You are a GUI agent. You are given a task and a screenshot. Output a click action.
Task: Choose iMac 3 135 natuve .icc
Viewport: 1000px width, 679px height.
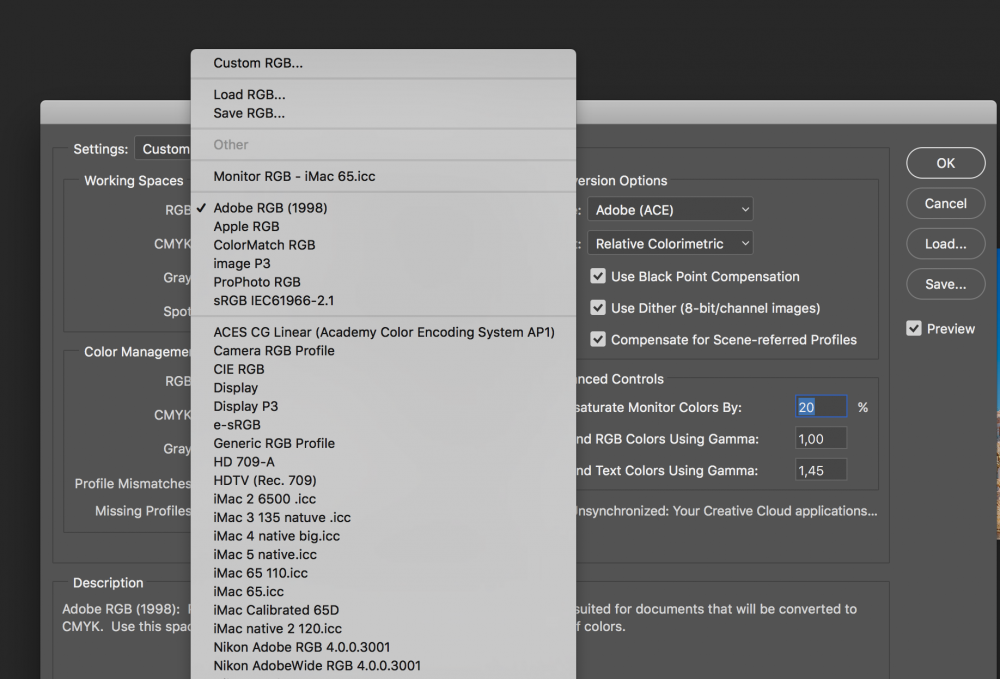click(383, 517)
